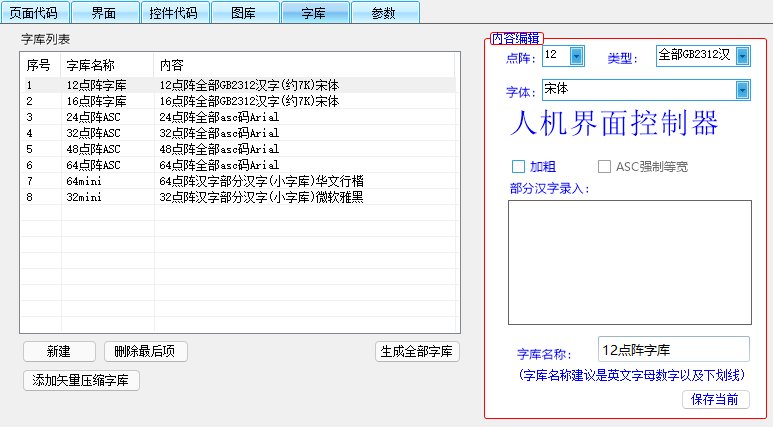Click the 类型 combo box showing 全部GB2312汉

(x=703, y=56)
